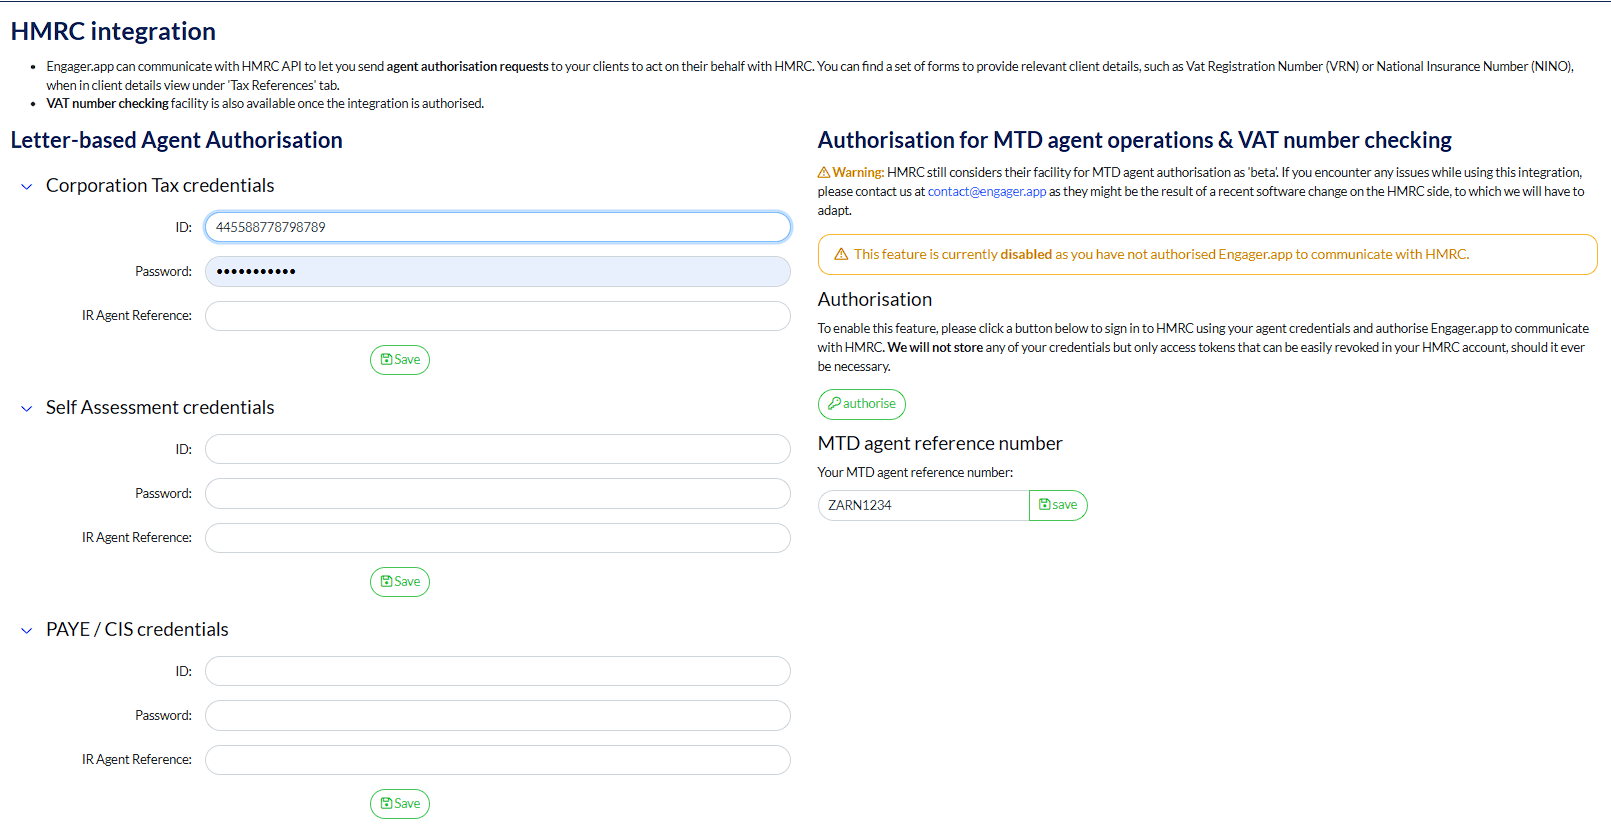Save the Self Assessment credentials

click(400, 582)
